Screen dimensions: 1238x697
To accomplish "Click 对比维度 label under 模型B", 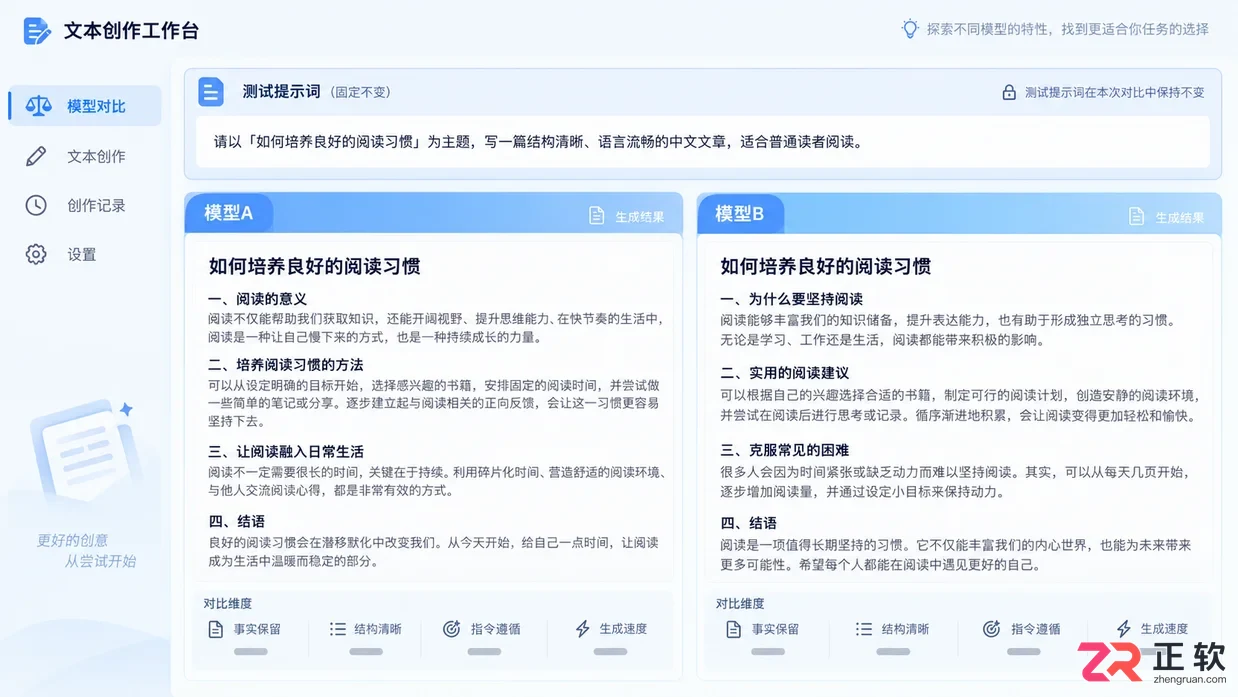I will pyautogui.click(x=740, y=603).
